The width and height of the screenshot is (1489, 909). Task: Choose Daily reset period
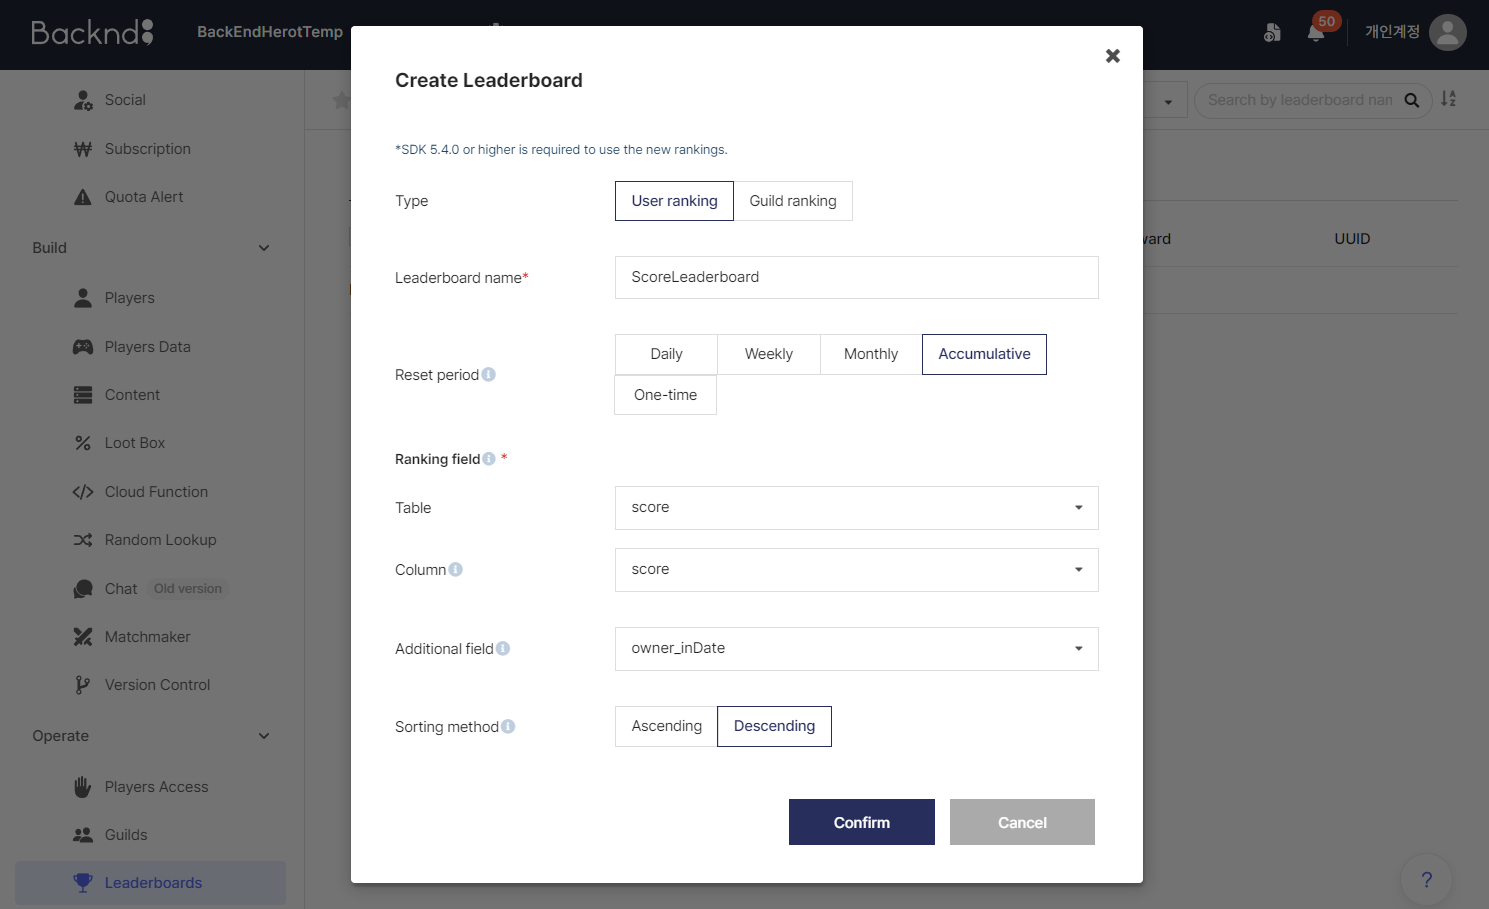click(x=666, y=354)
